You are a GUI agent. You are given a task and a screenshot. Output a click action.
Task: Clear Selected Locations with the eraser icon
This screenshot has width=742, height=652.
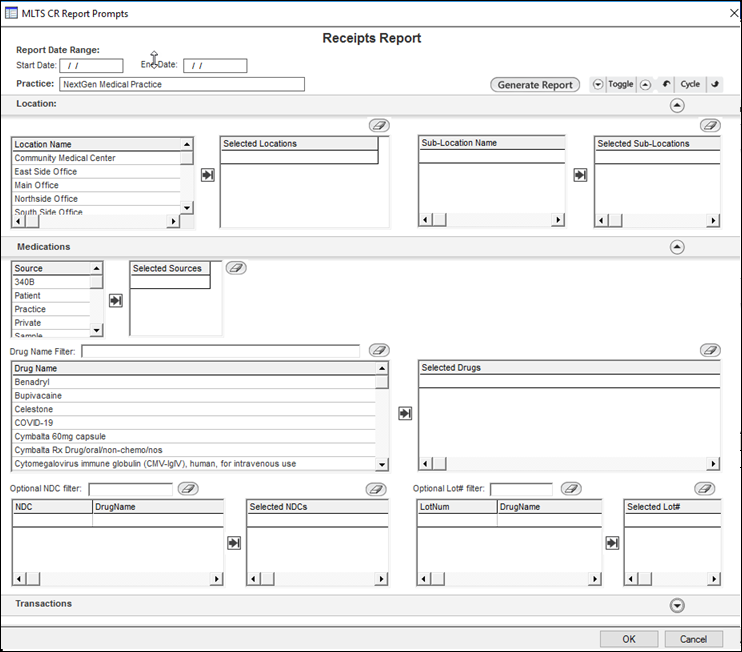(379, 125)
